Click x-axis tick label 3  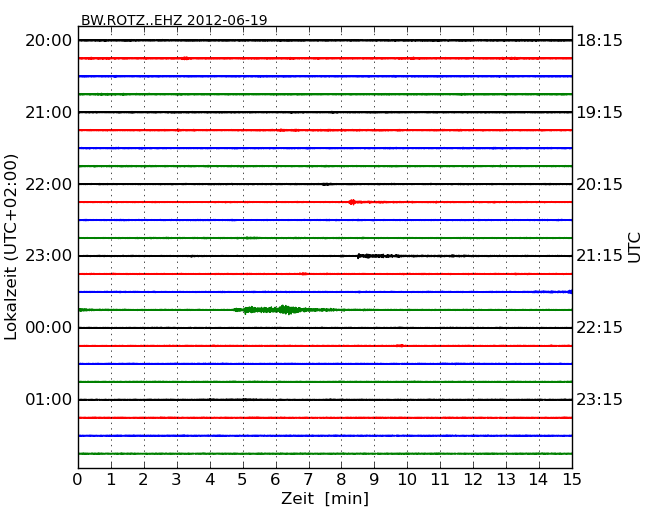(177, 479)
